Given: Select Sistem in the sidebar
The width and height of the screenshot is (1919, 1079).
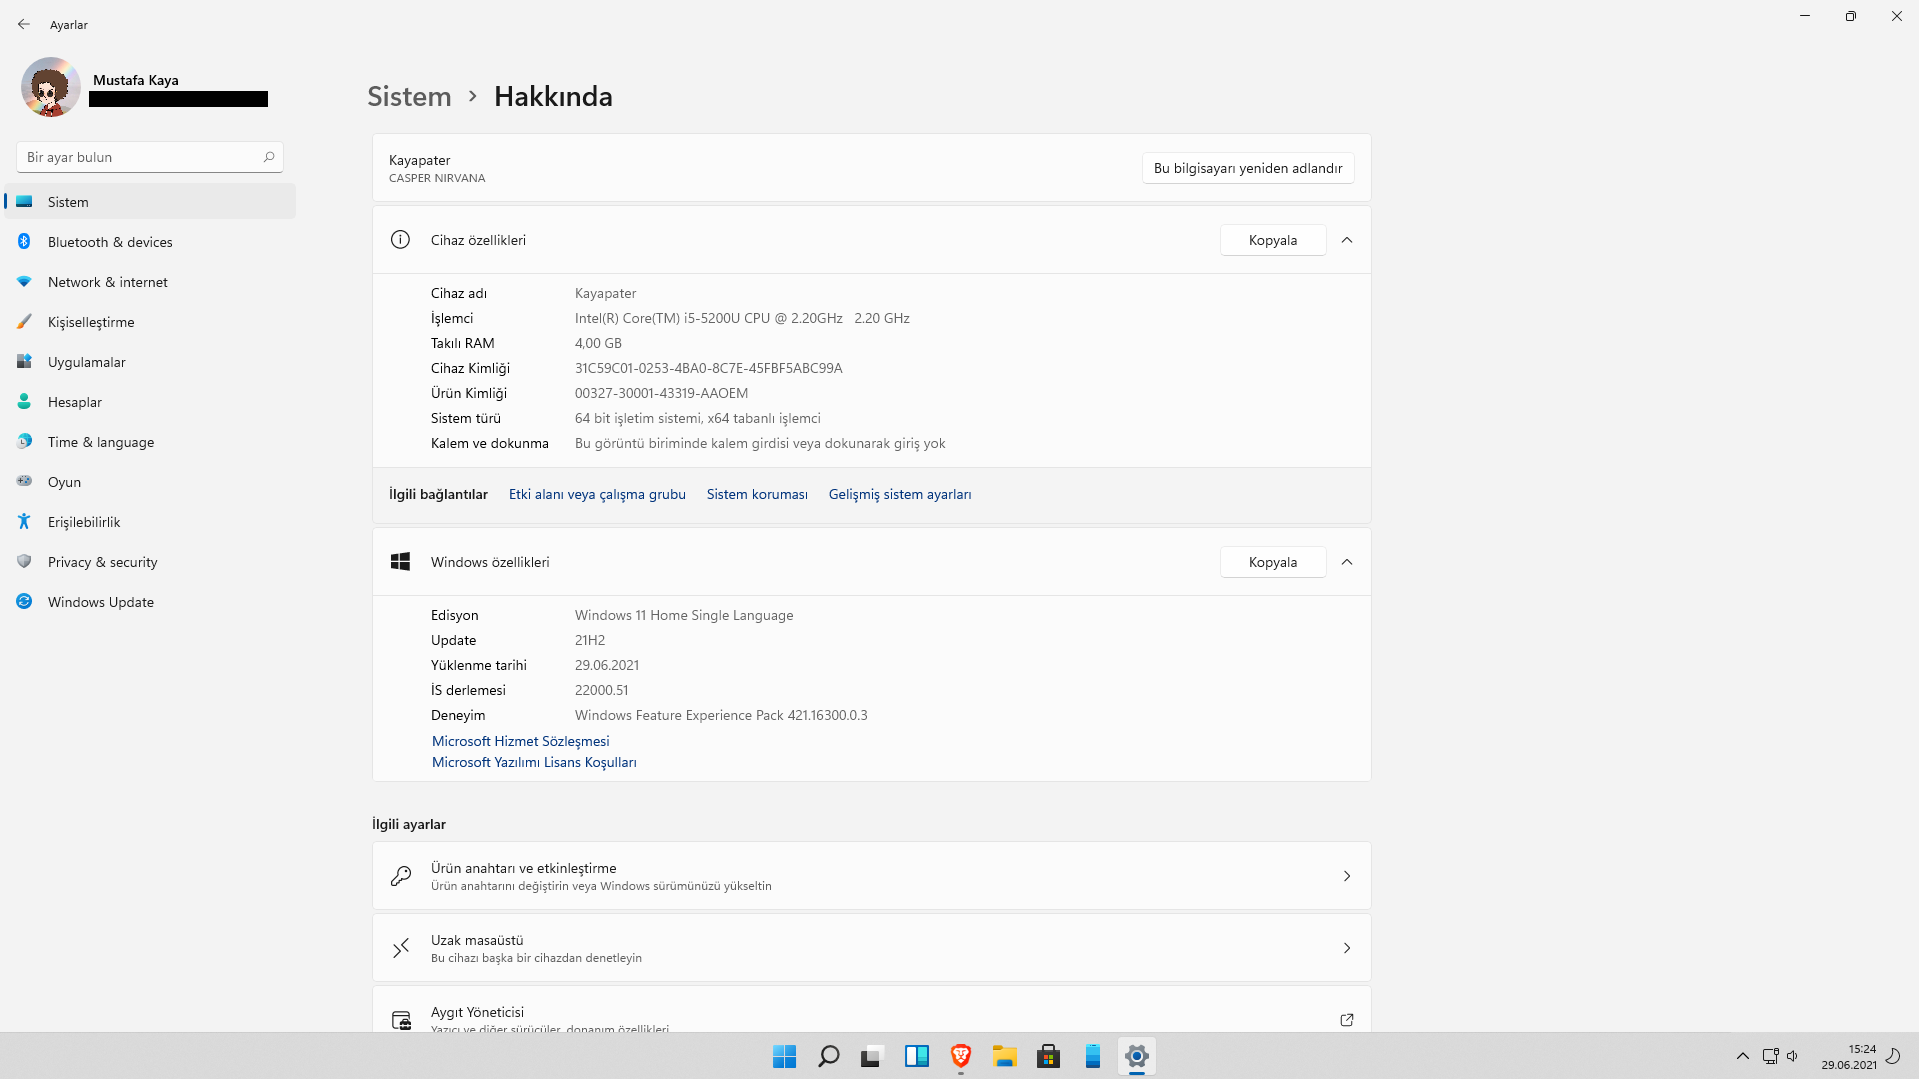Looking at the screenshot, I should (151, 202).
